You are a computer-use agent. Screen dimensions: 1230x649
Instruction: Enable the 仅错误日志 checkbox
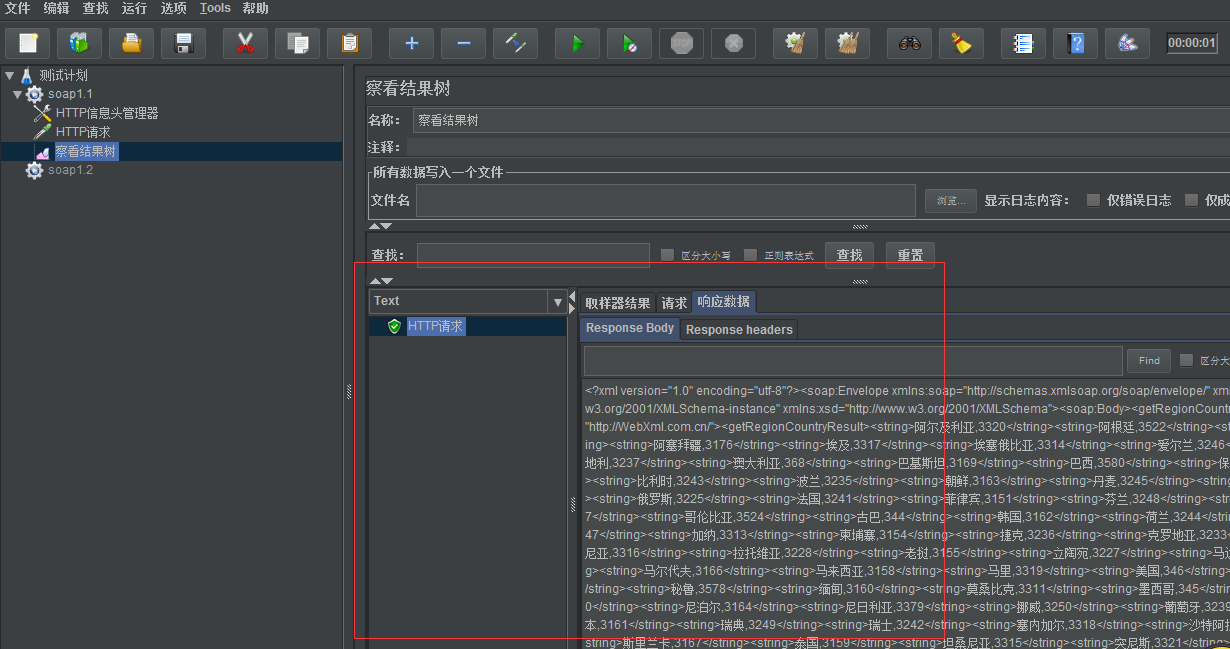[x=1093, y=200]
